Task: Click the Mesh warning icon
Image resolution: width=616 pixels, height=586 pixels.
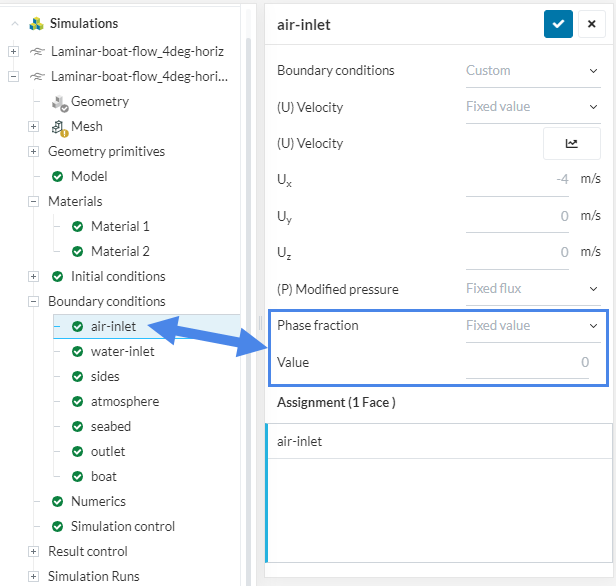Action: [58, 127]
